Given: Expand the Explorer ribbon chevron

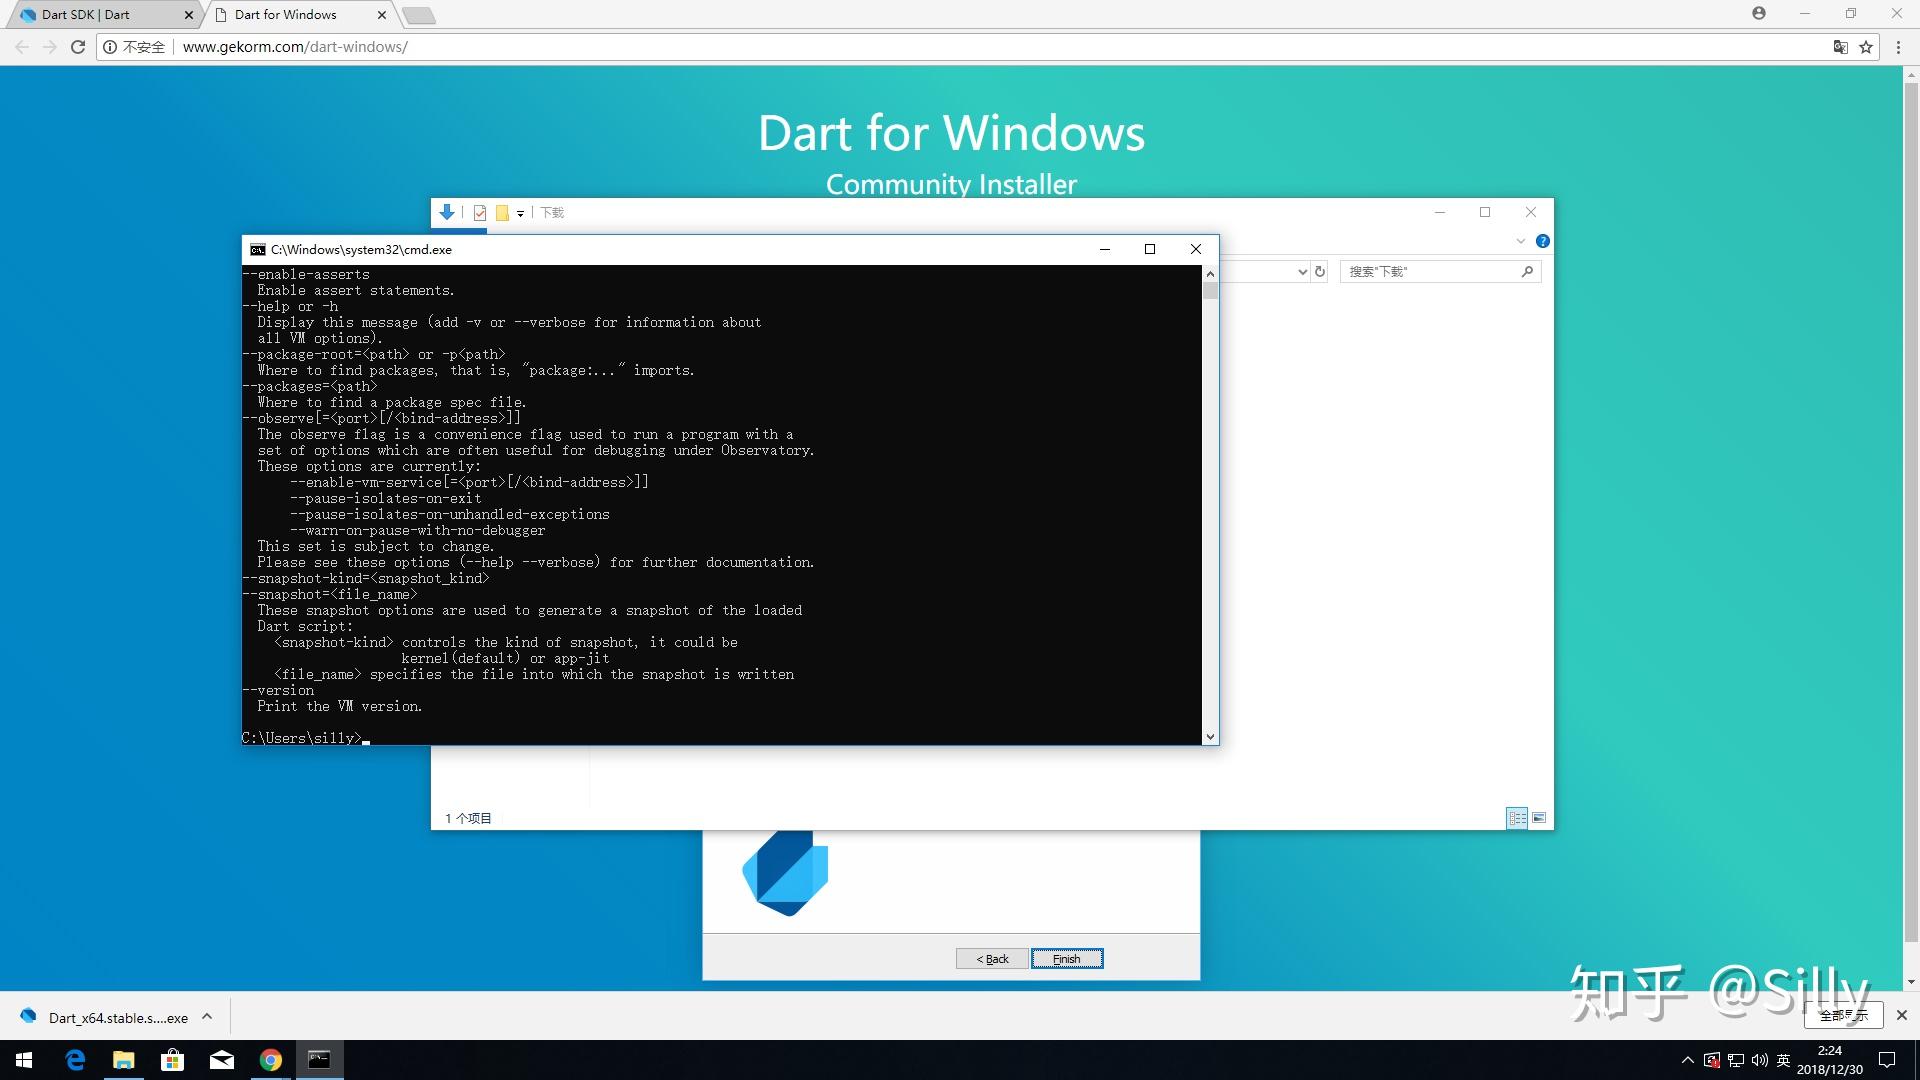Looking at the screenshot, I should click(1520, 241).
